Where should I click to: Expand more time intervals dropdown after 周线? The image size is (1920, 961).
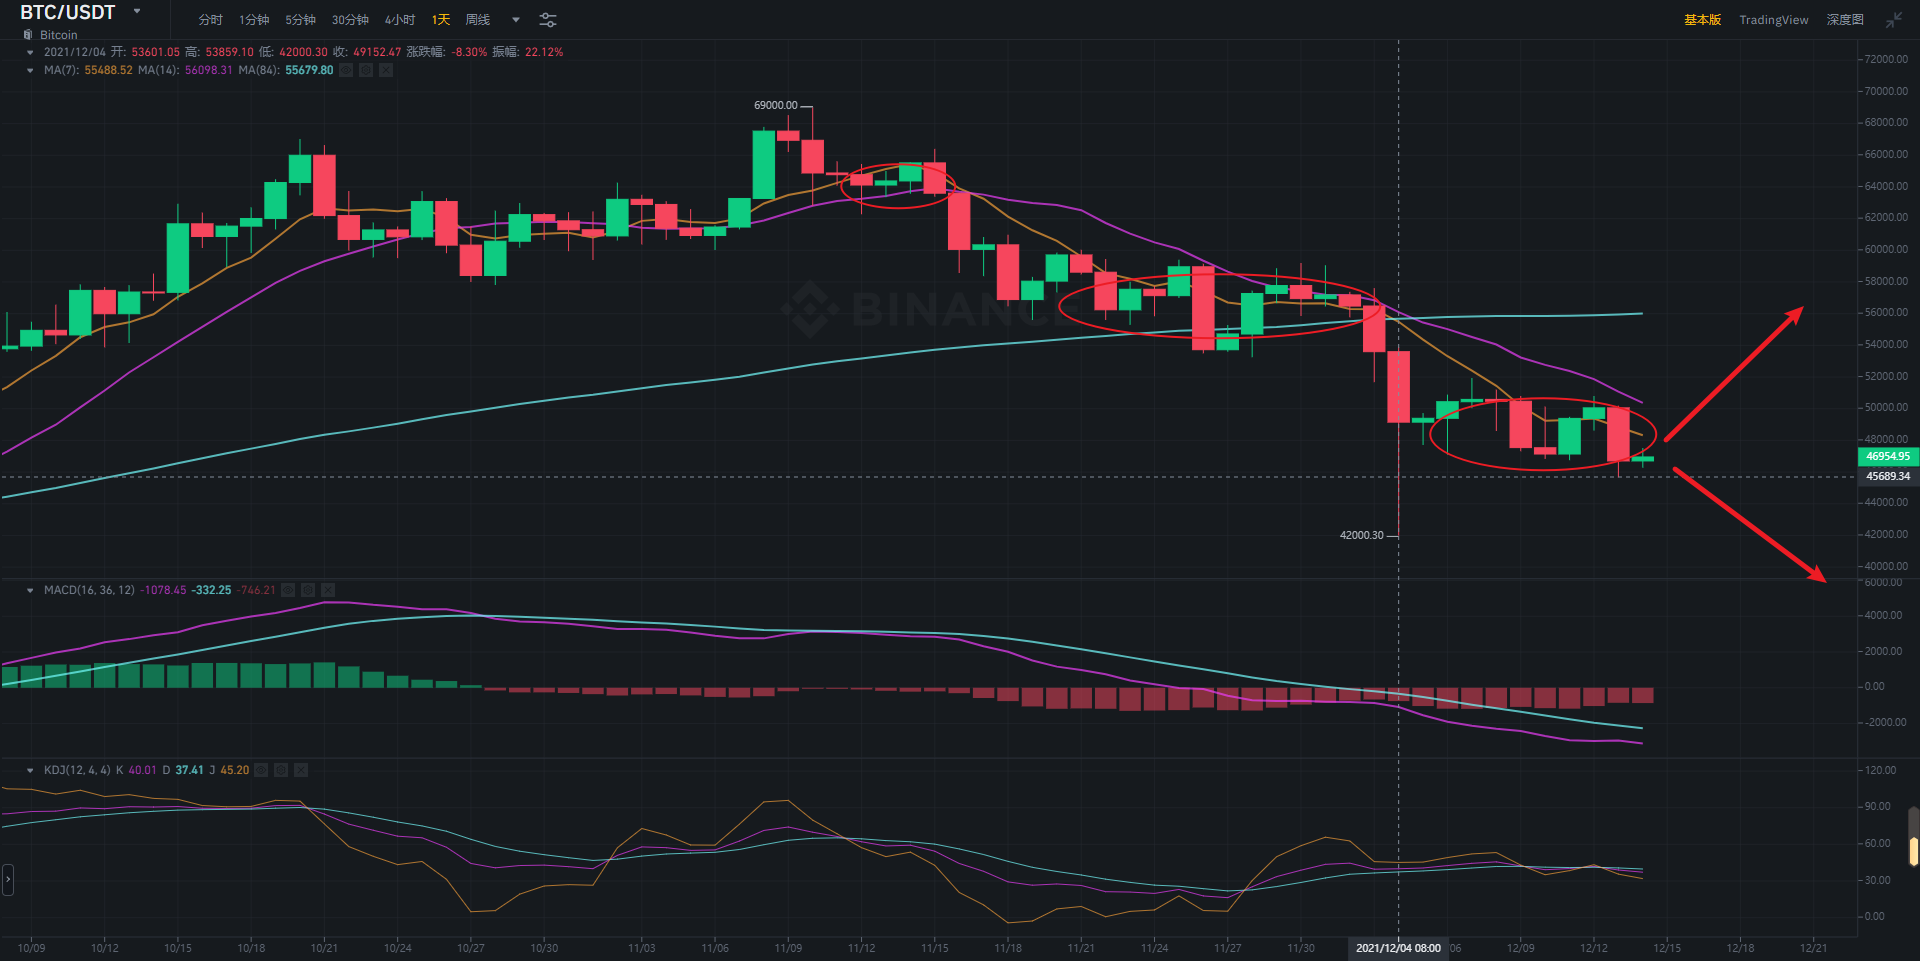point(516,20)
